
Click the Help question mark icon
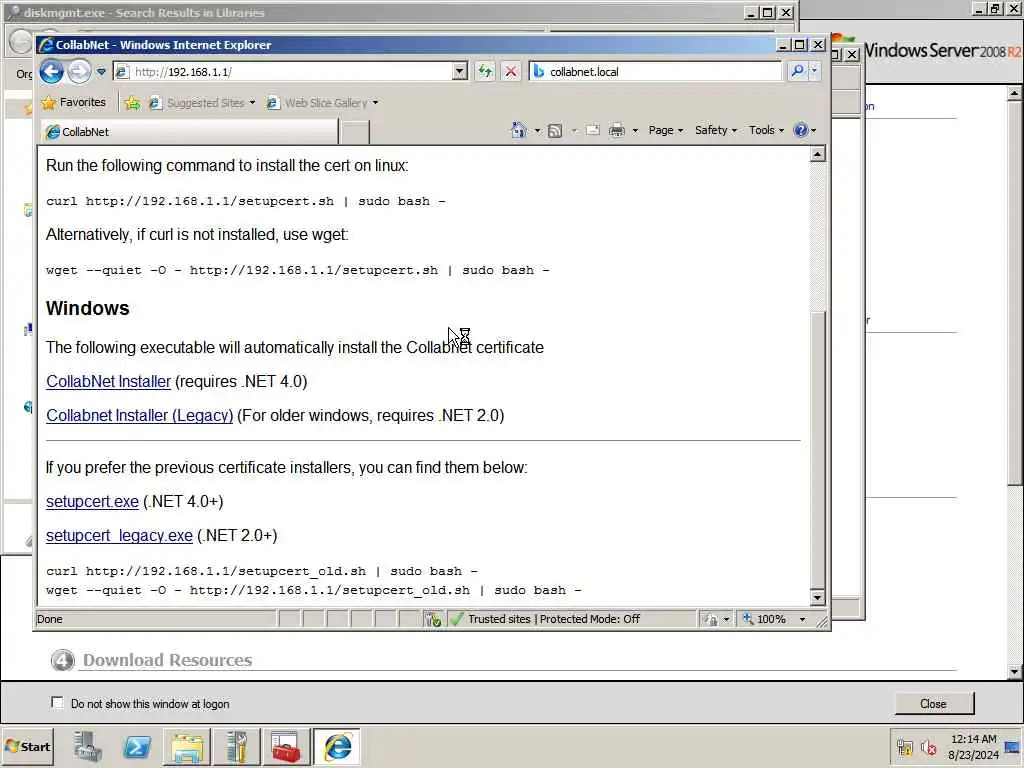point(801,130)
